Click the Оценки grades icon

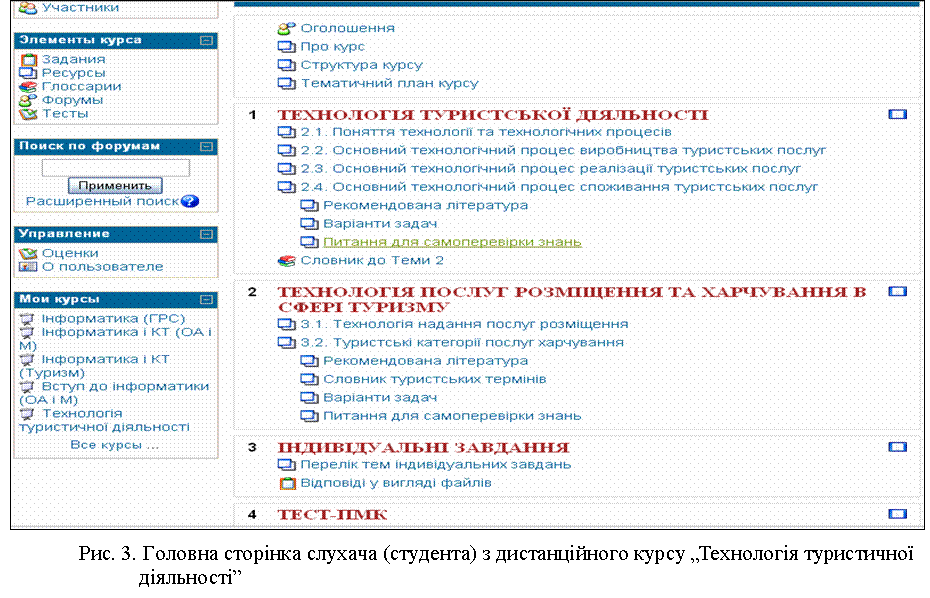pyautogui.click(x=28, y=253)
